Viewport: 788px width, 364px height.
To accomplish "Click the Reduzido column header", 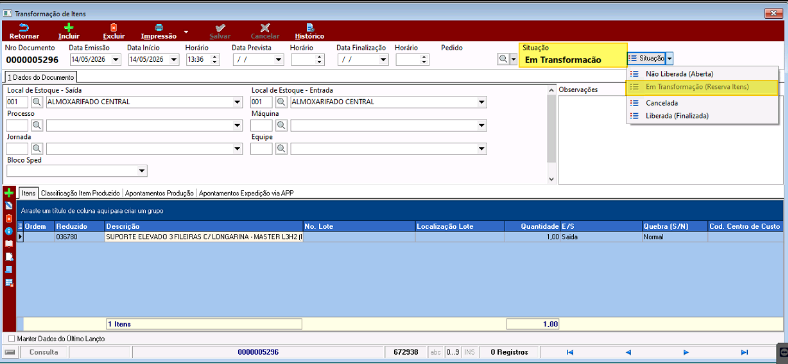I will pos(79,227).
